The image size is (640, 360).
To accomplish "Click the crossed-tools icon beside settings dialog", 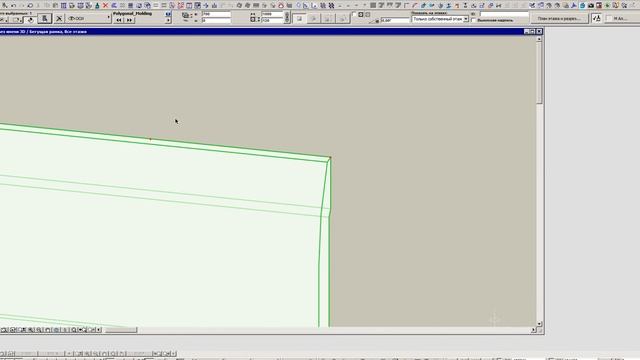I will point(59,19).
